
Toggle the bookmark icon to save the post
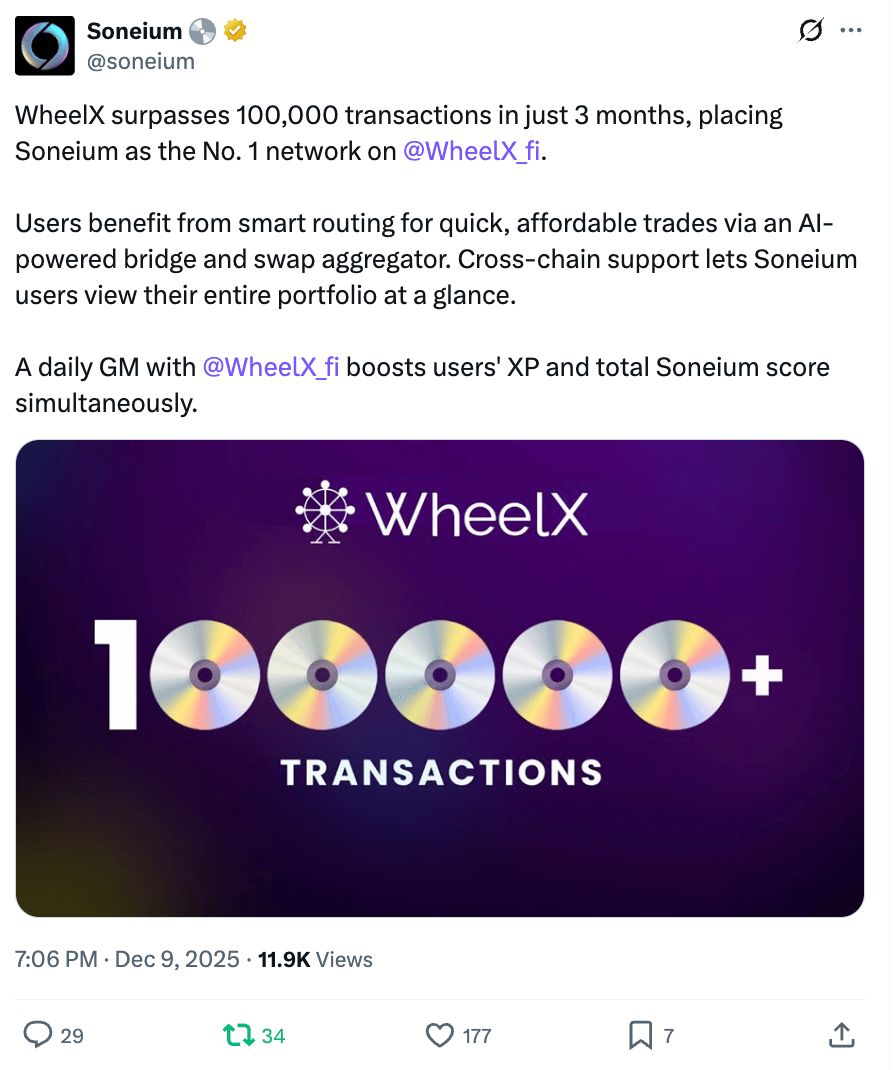tap(640, 1035)
